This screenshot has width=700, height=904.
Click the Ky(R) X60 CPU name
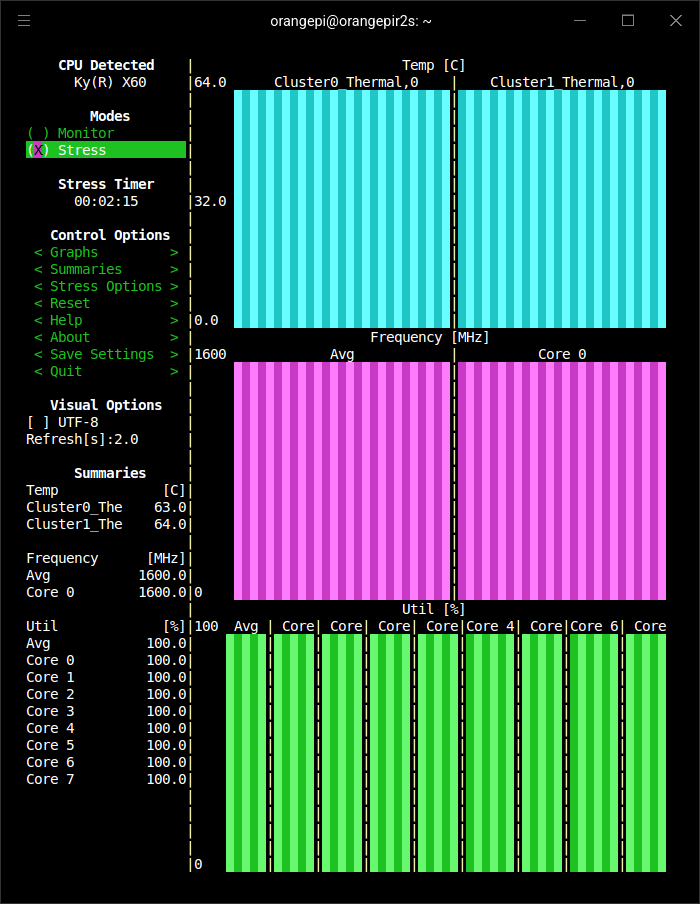110,82
